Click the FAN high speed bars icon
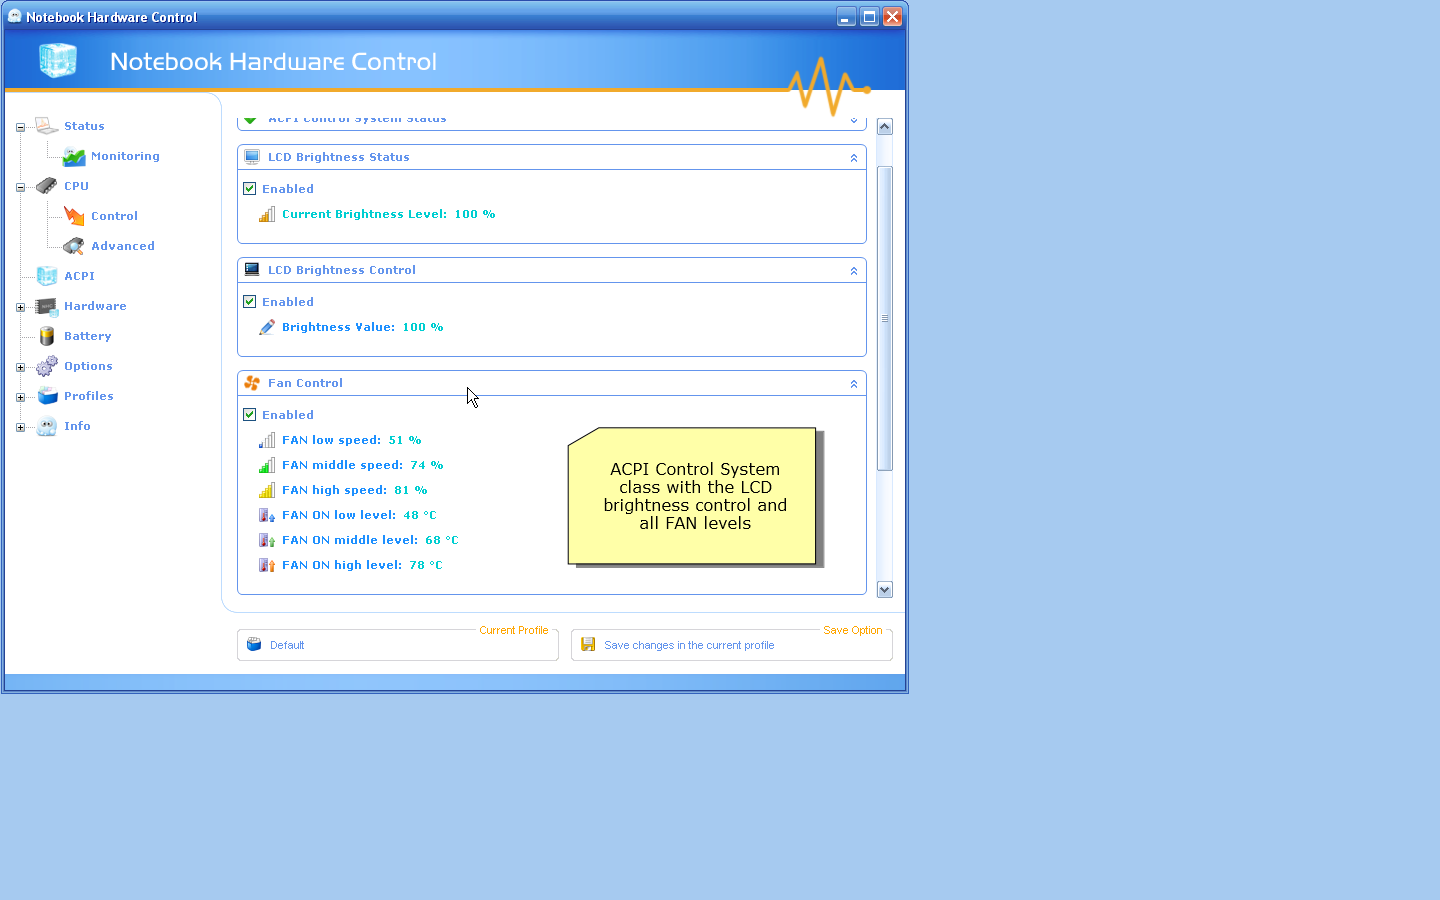The height and width of the screenshot is (900, 1440). (267, 490)
